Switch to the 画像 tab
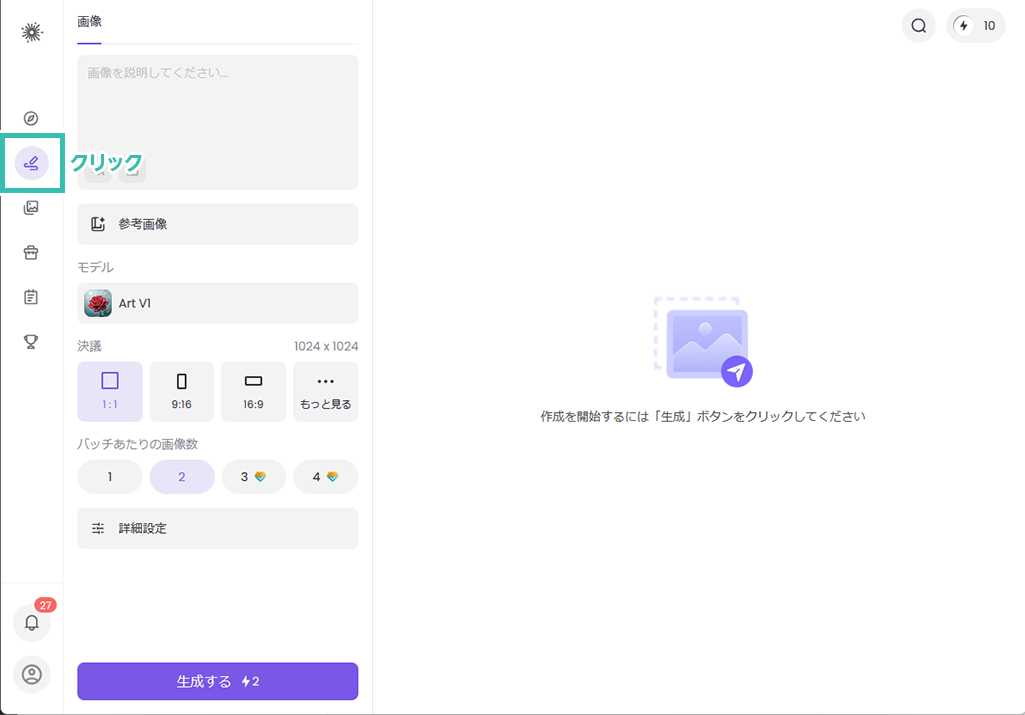The image size is (1025, 715). [x=90, y=22]
